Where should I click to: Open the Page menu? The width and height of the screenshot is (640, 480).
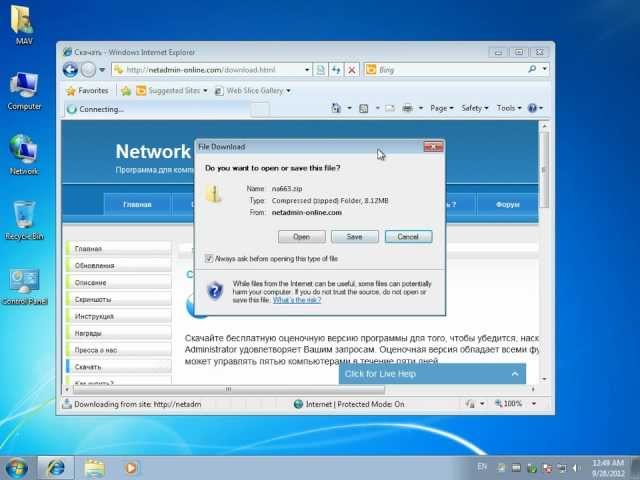[442, 108]
